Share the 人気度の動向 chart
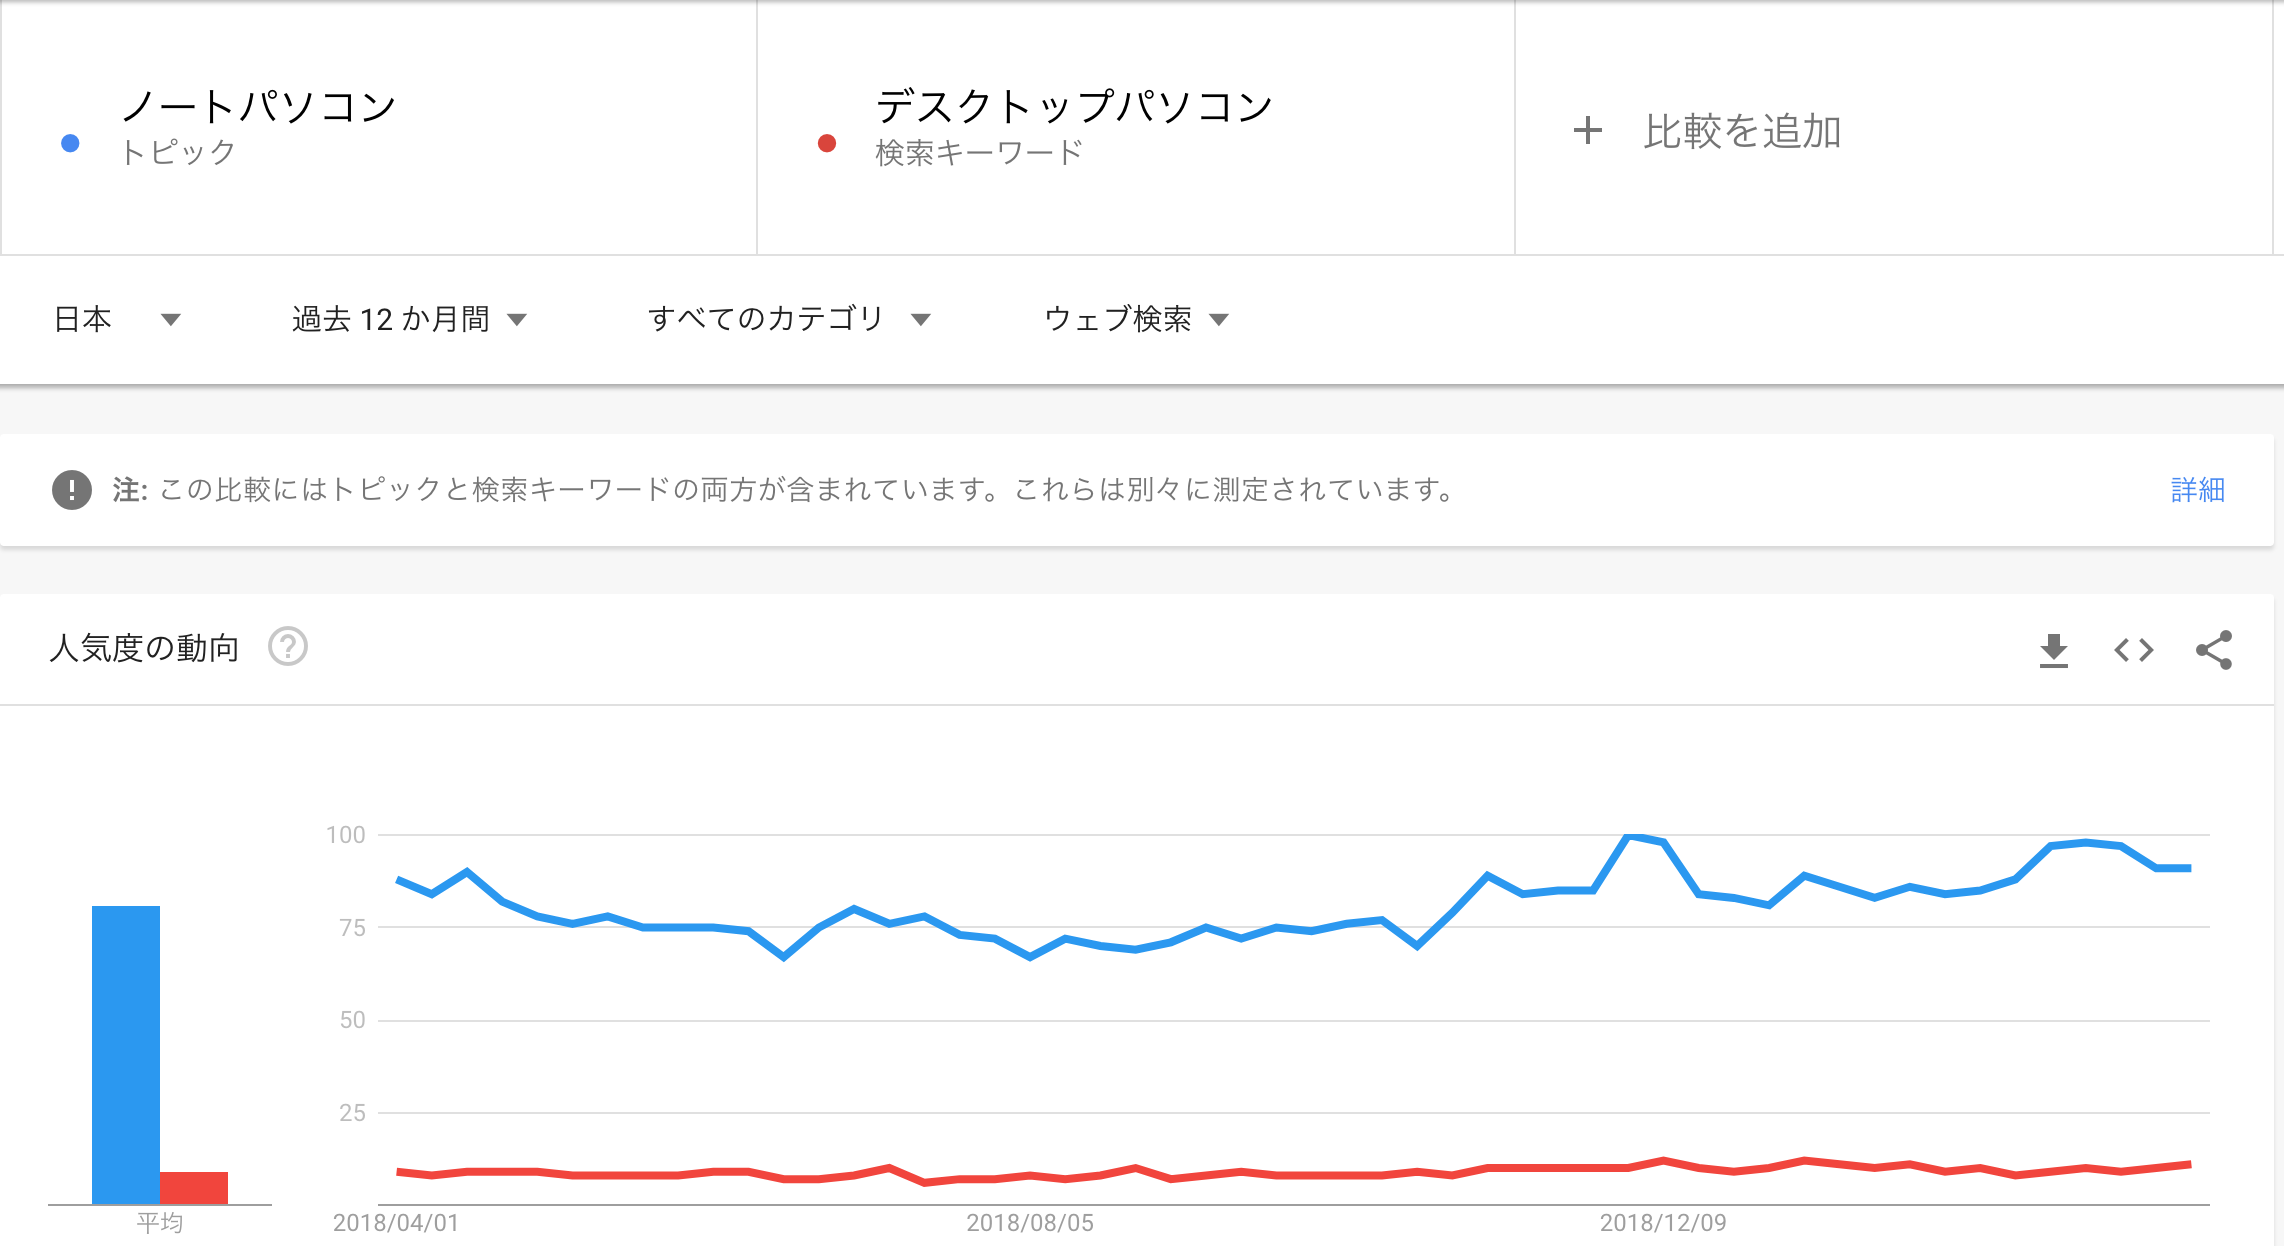 point(2214,650)
